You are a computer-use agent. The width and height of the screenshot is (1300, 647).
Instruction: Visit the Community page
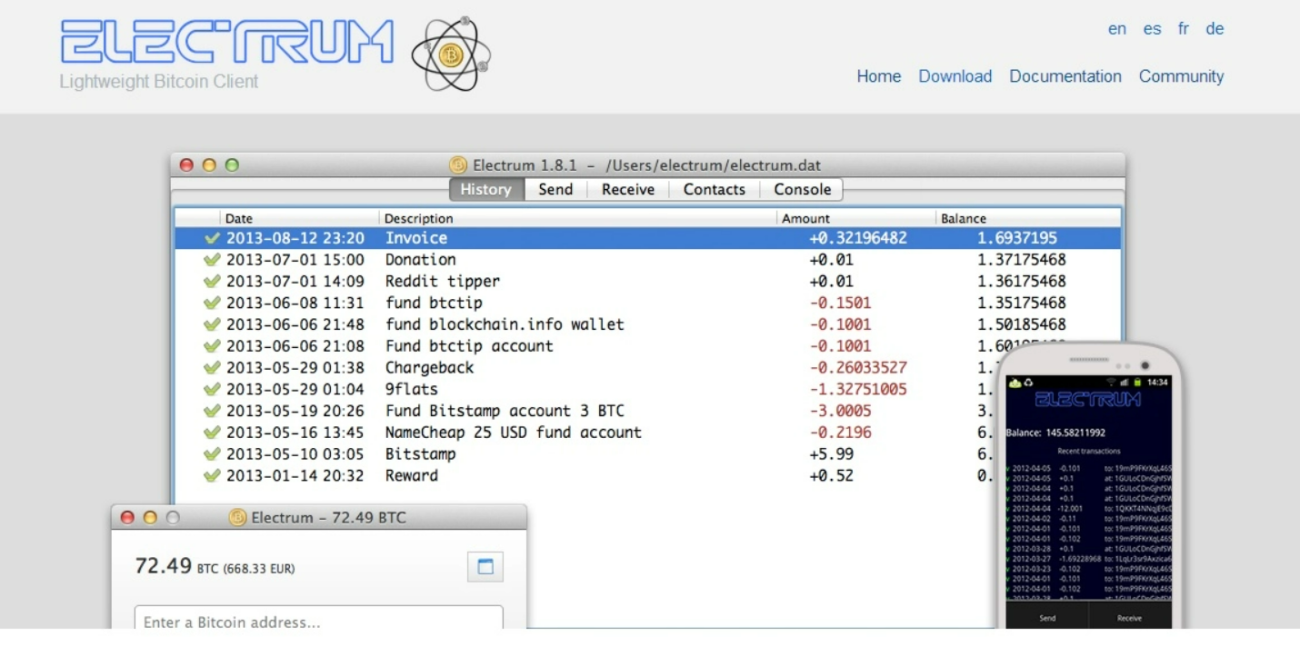1181,76
